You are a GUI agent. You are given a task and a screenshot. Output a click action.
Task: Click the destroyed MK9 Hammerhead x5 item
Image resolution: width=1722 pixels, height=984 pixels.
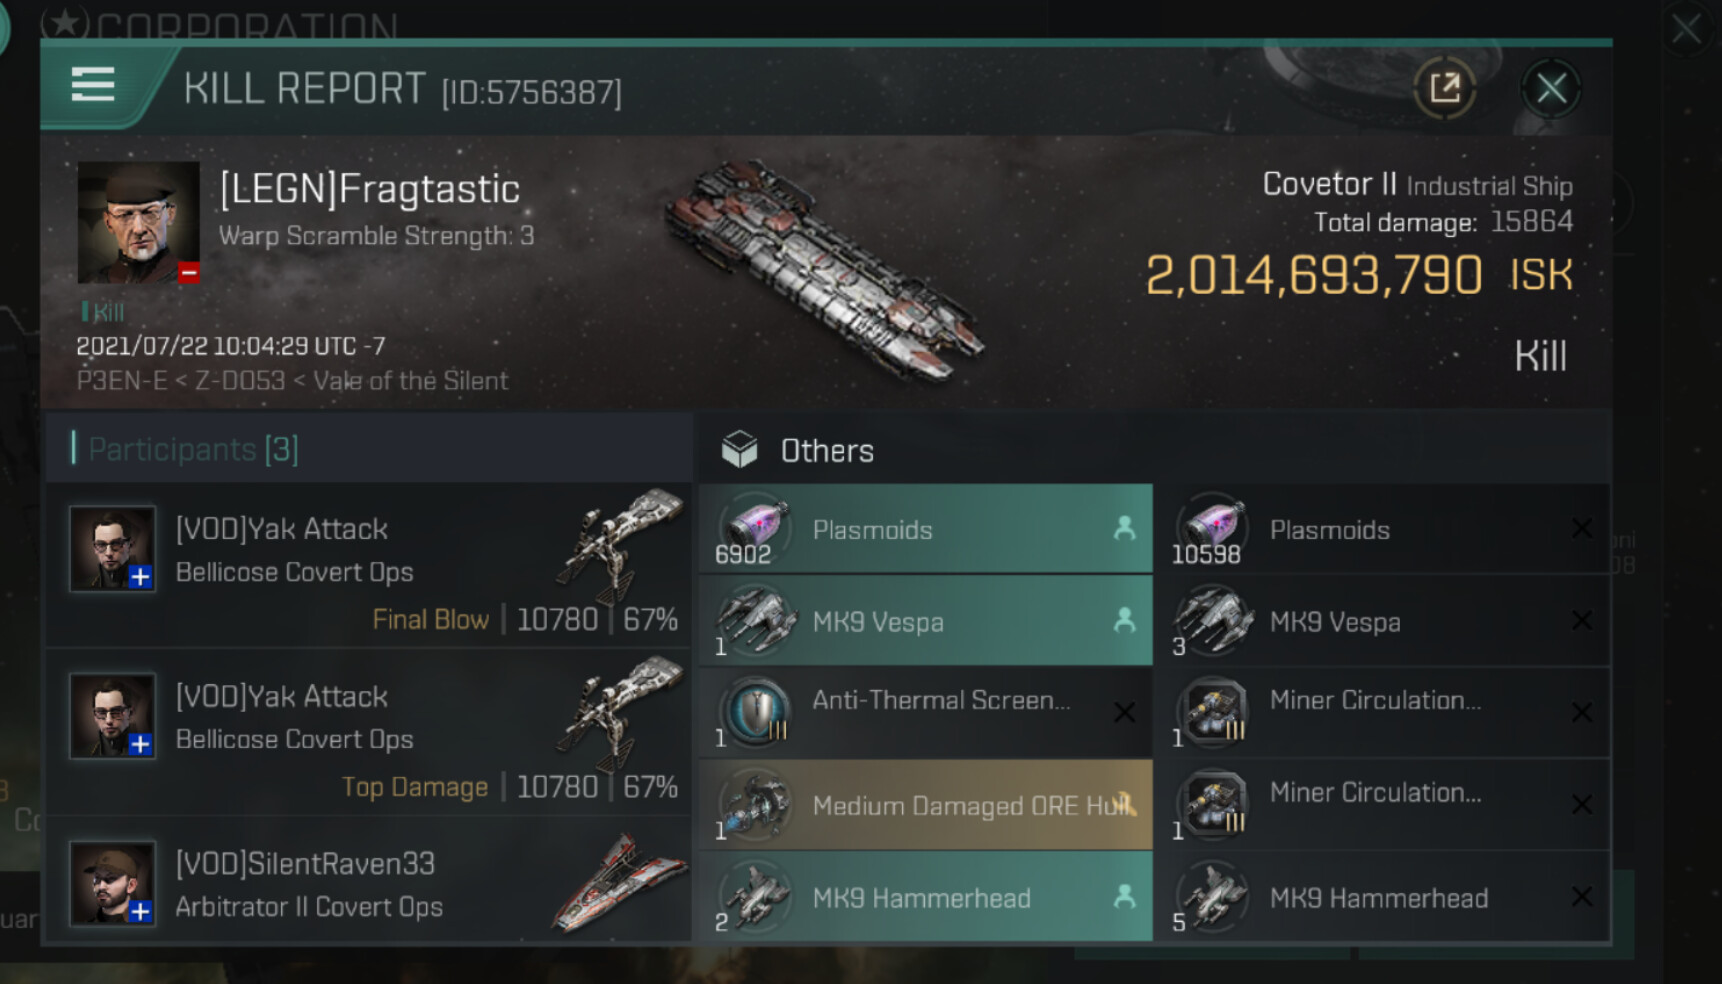point(1380,897)
